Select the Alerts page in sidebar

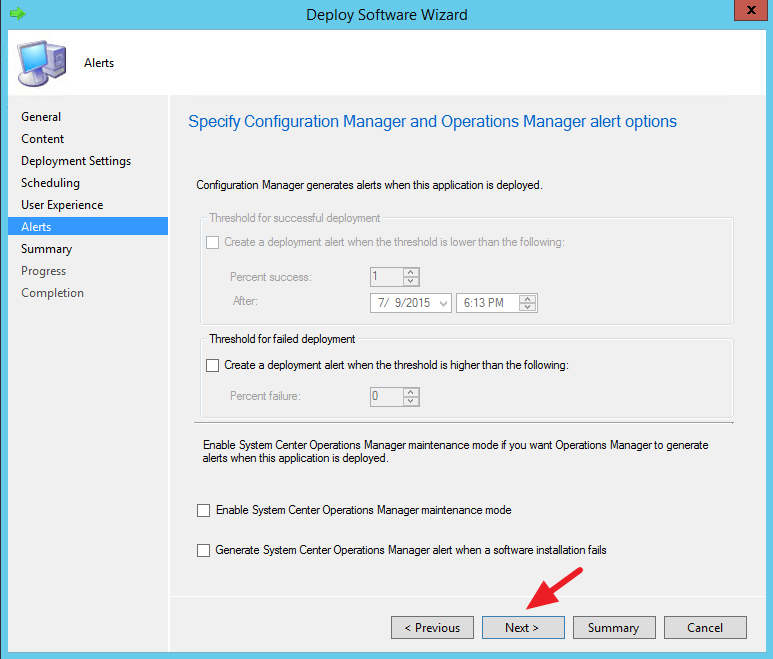tap(88, 226)
